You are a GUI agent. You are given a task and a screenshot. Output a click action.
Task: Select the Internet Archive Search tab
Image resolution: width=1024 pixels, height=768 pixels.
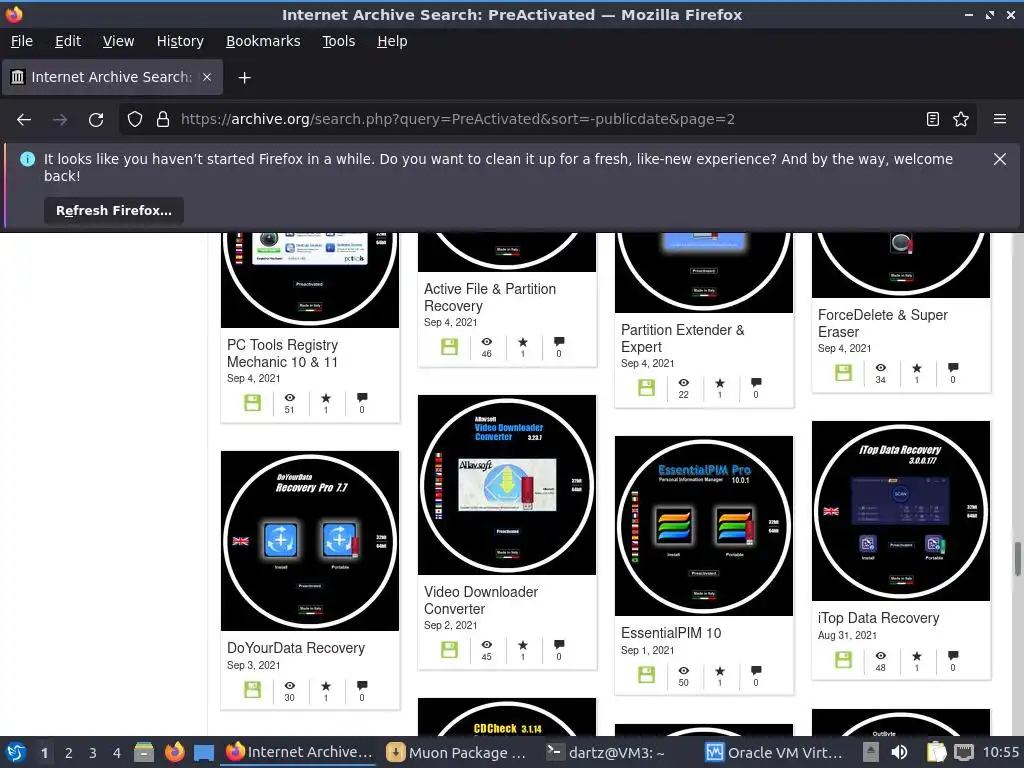[112, 77]
